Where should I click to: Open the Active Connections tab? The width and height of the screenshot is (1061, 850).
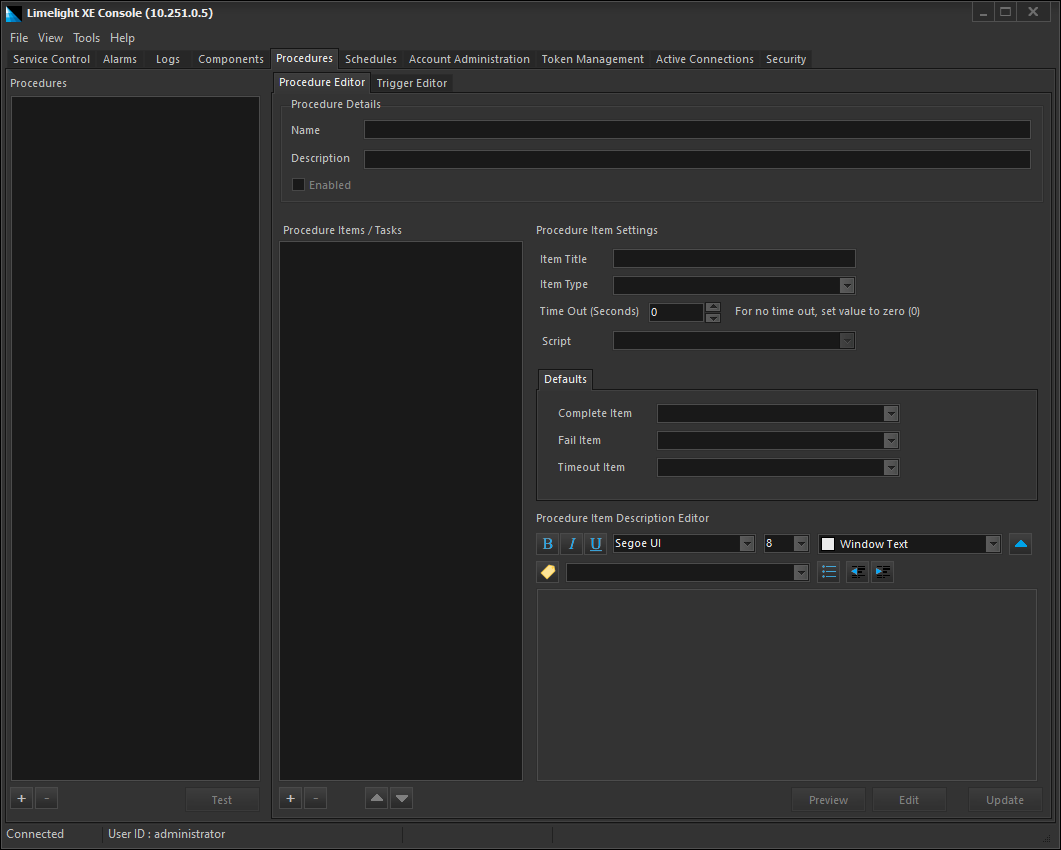tap(704, 60)
